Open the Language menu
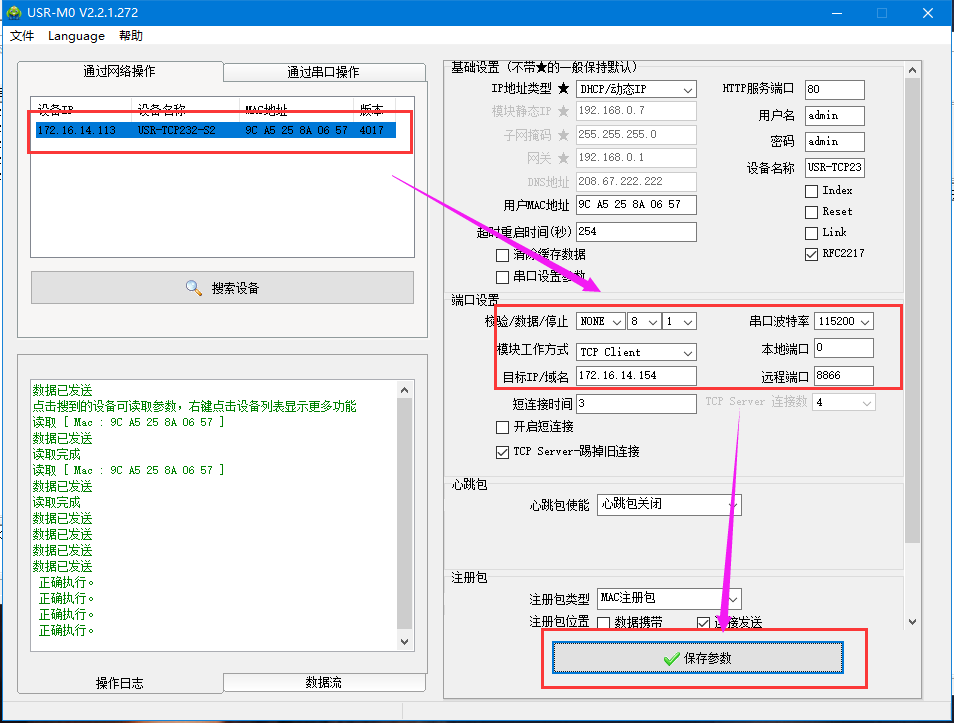954x723 pixels. click(76, 36)
